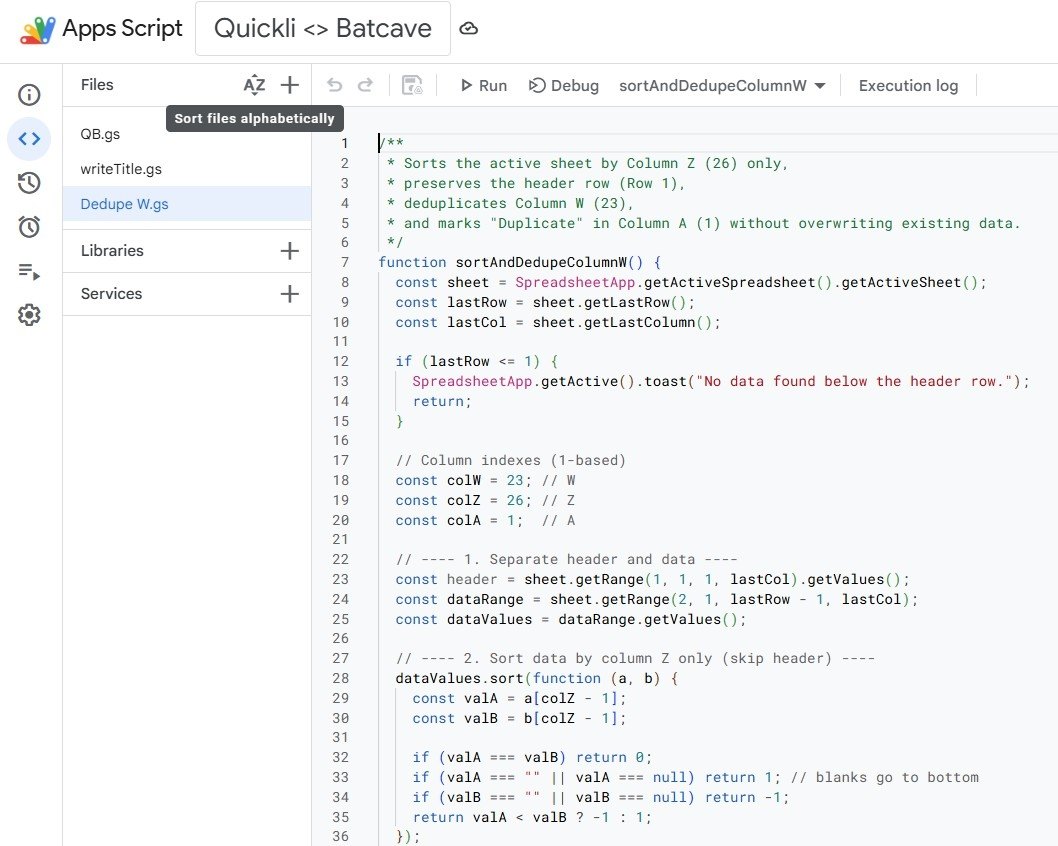
Task: Save the project with the disk icon
Action: point(412,85)
